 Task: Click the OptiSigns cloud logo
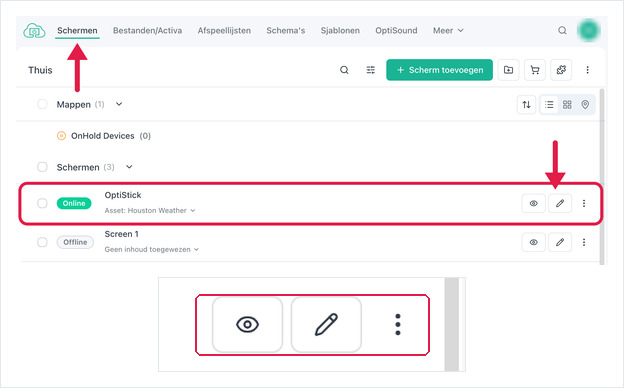(x=34, y=31)
